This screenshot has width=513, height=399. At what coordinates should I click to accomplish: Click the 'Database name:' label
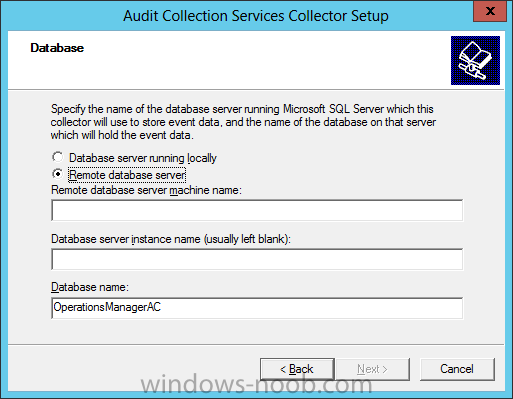tap(90, 287)
